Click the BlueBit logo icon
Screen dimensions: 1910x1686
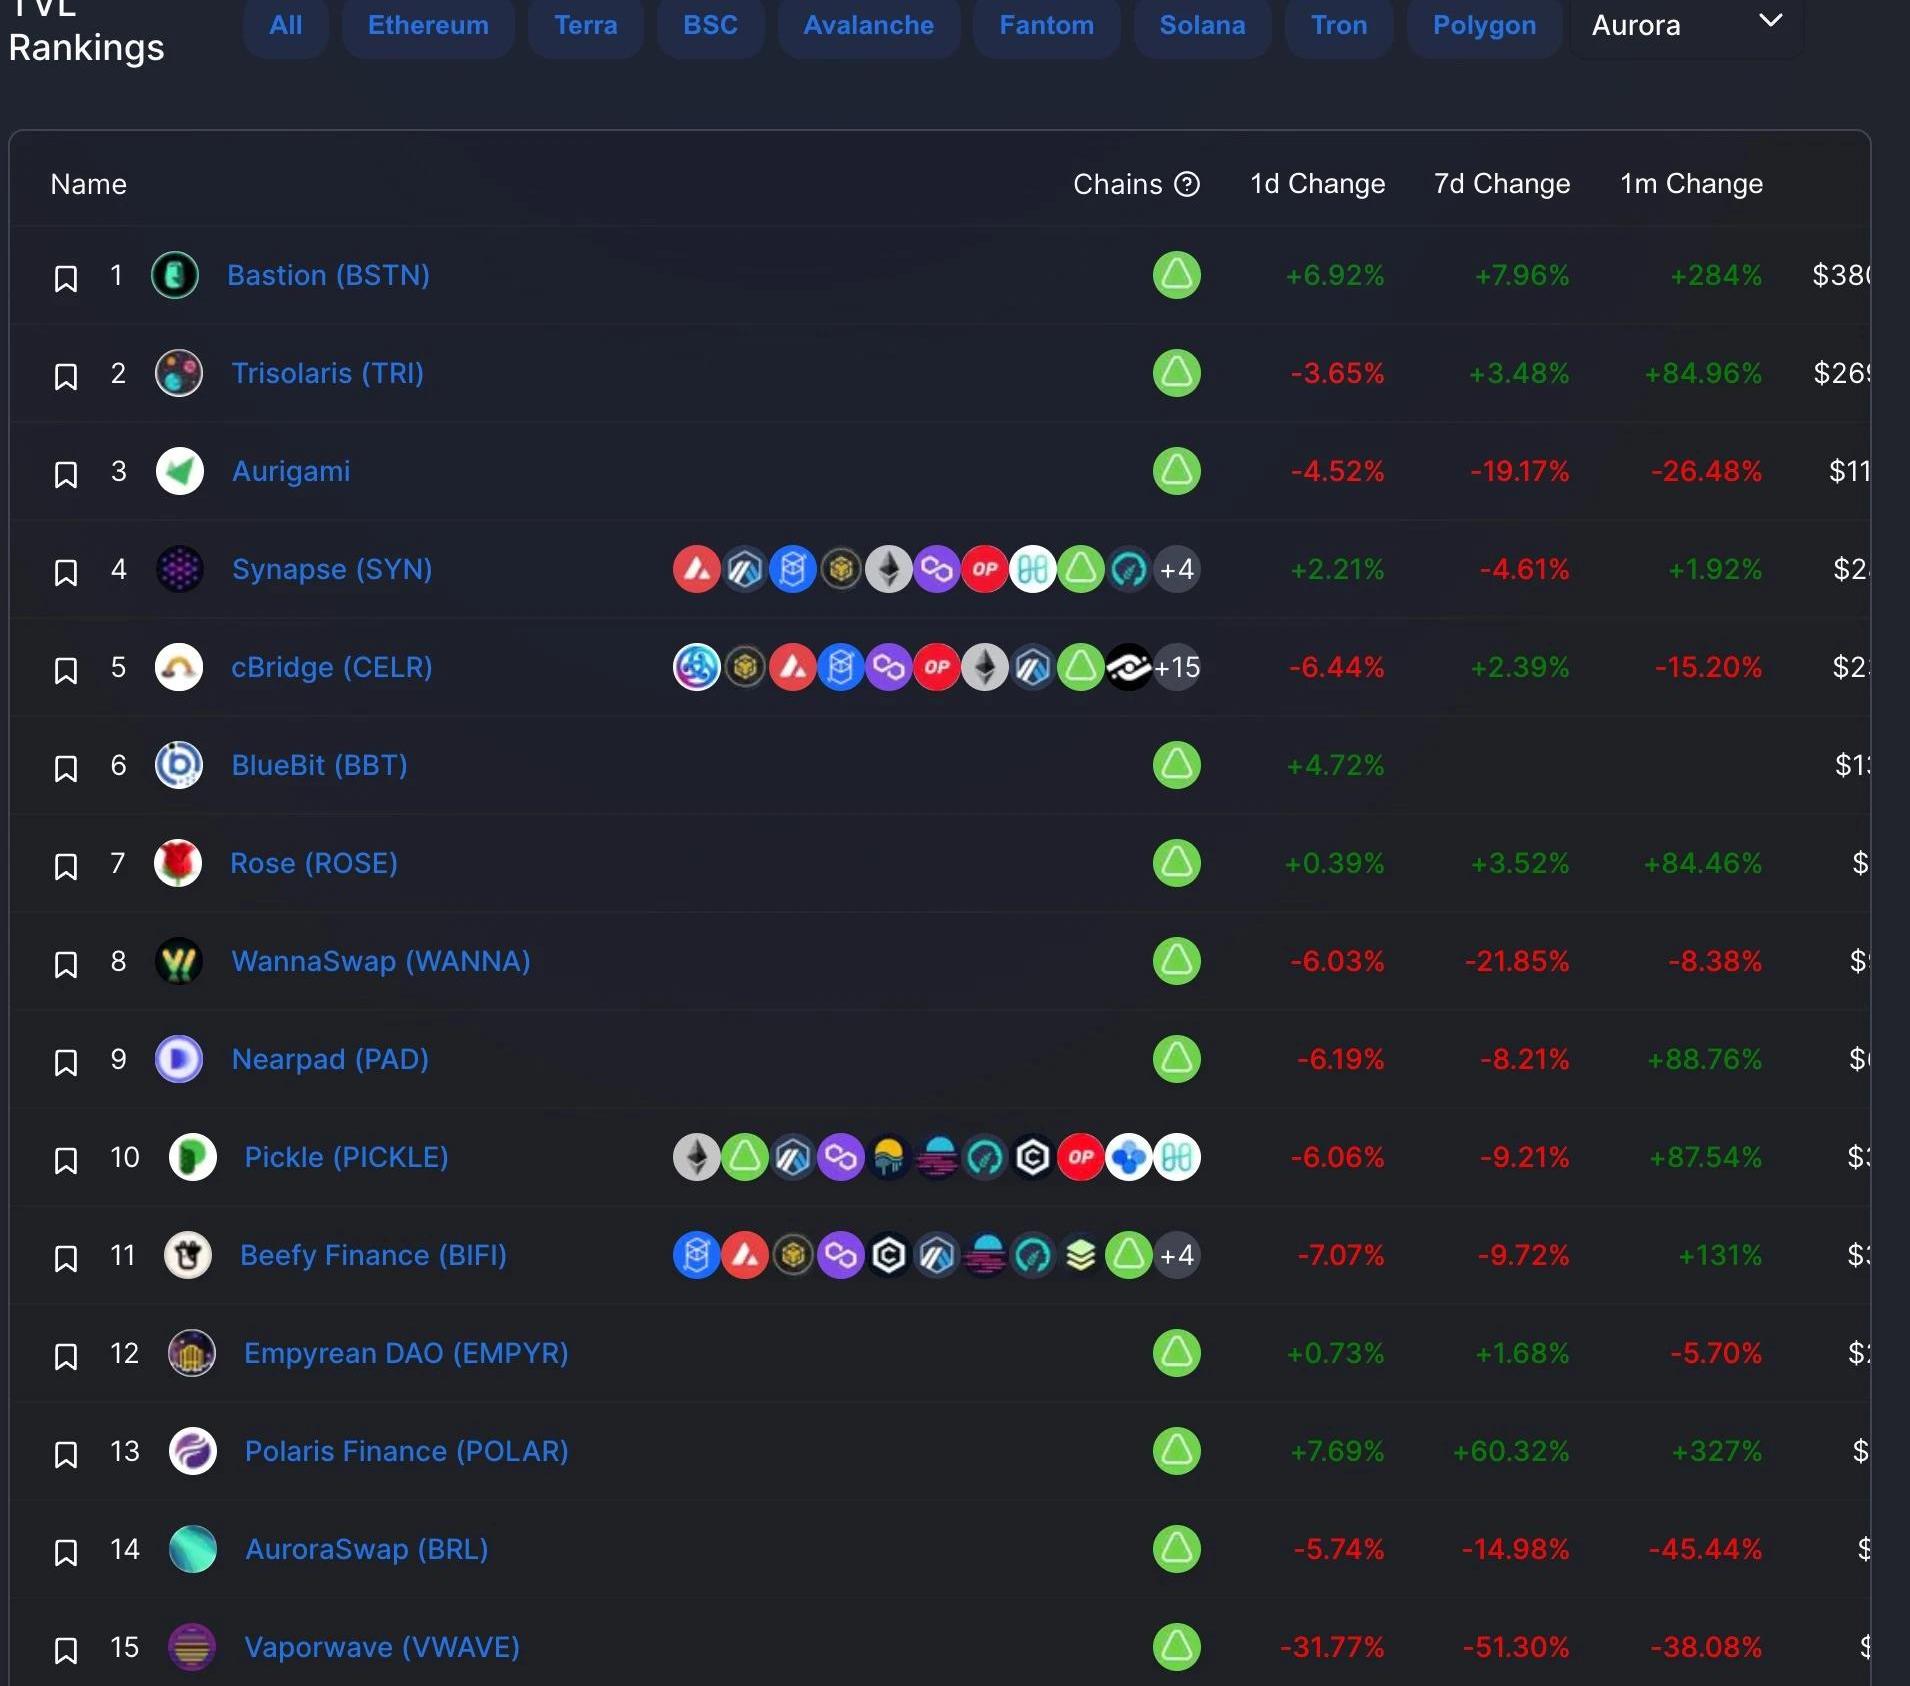[179, 765]
